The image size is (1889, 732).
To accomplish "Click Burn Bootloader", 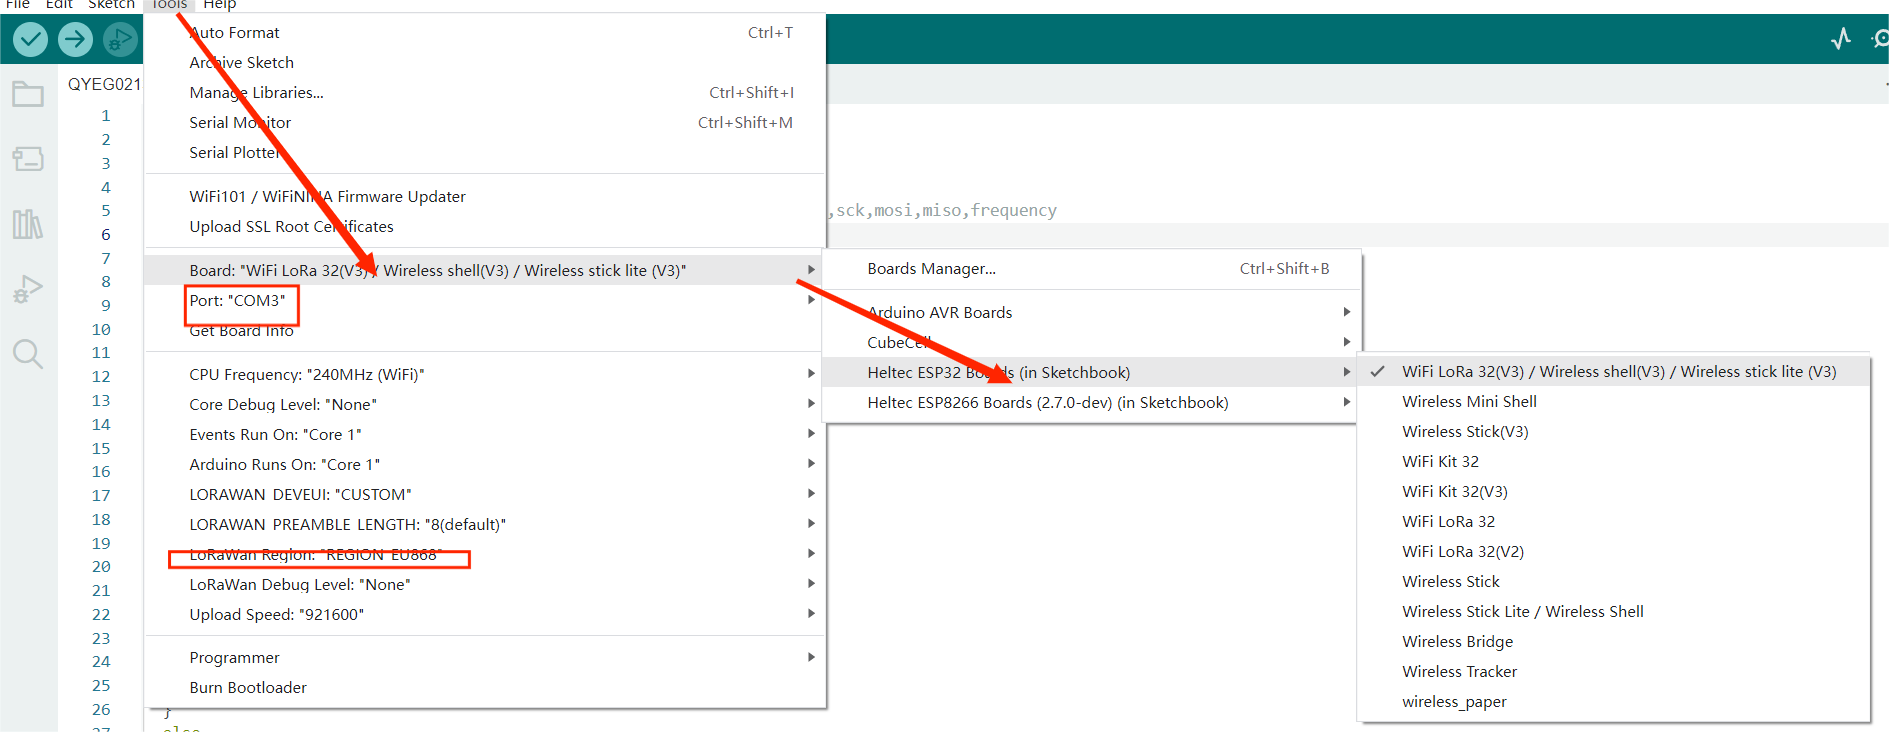I will (x=248, y=688).
